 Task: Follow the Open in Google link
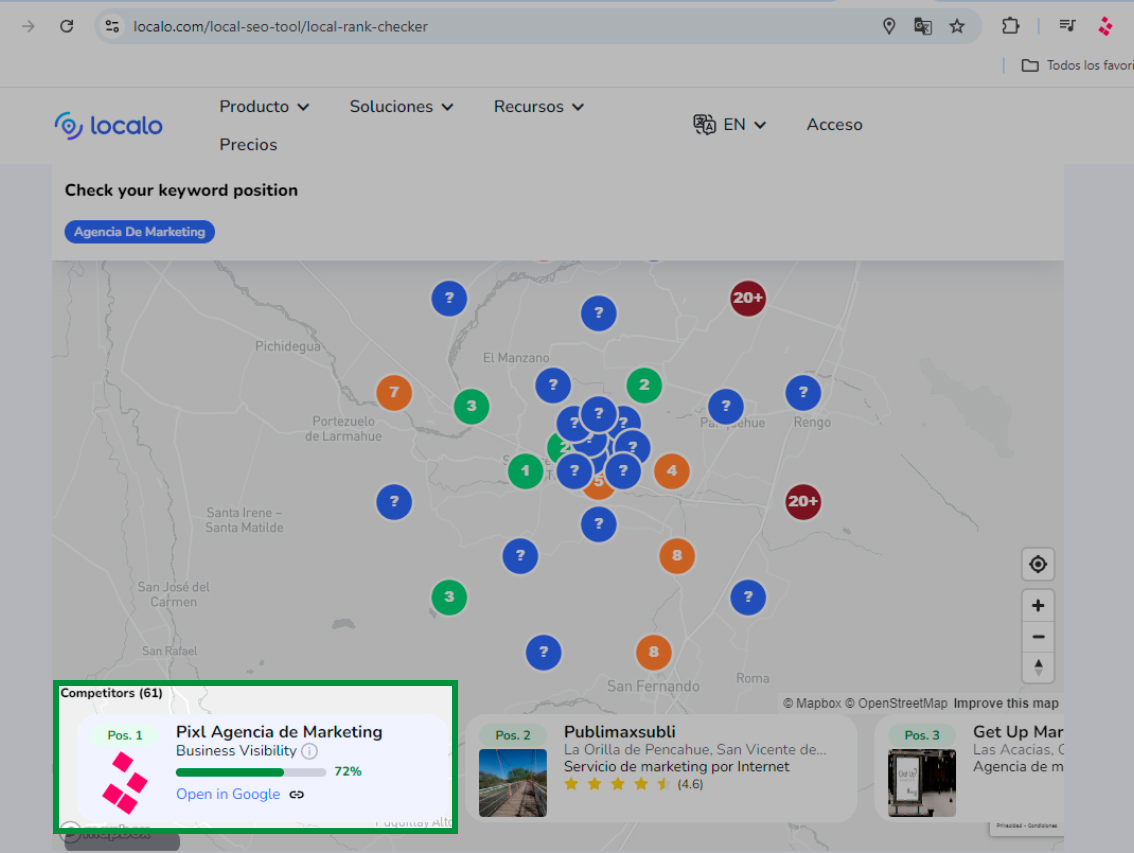coord(228,794)
